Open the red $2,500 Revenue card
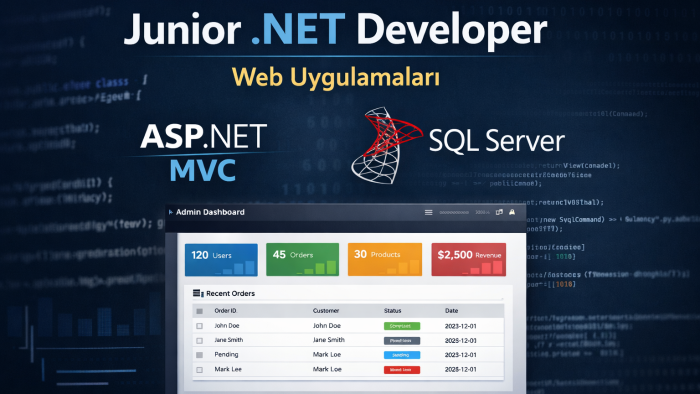The height and width of the screenshot is (394, 700). tap(469, 259)
